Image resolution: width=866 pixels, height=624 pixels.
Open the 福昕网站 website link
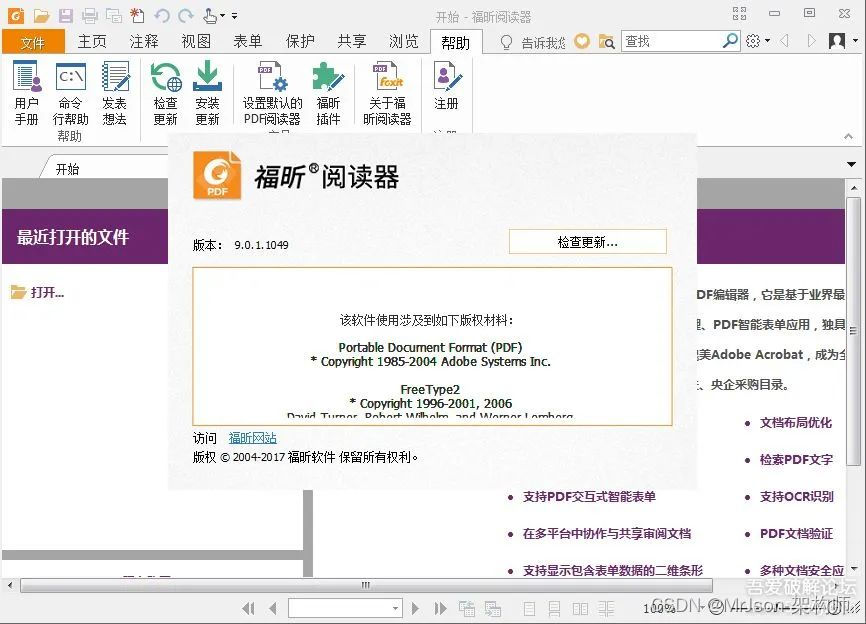[252, 438]
